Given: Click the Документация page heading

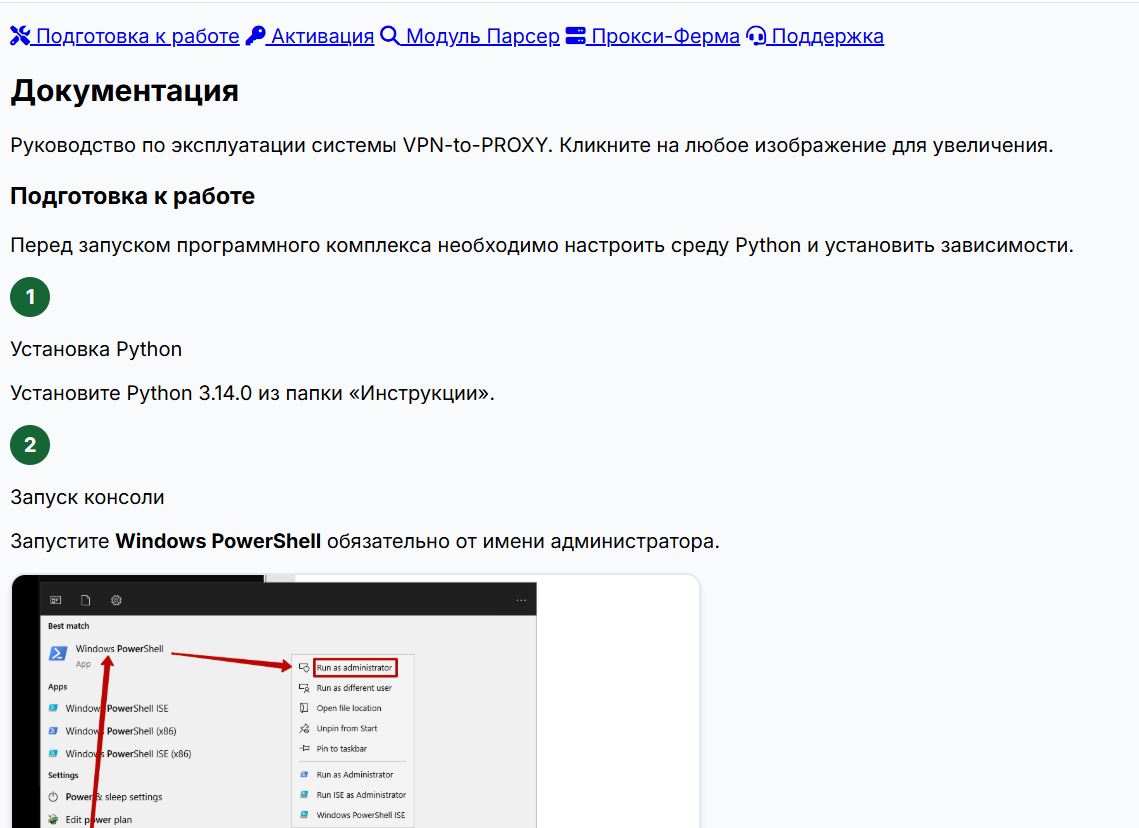Looking at the screenshot, I should pos(124,92).
